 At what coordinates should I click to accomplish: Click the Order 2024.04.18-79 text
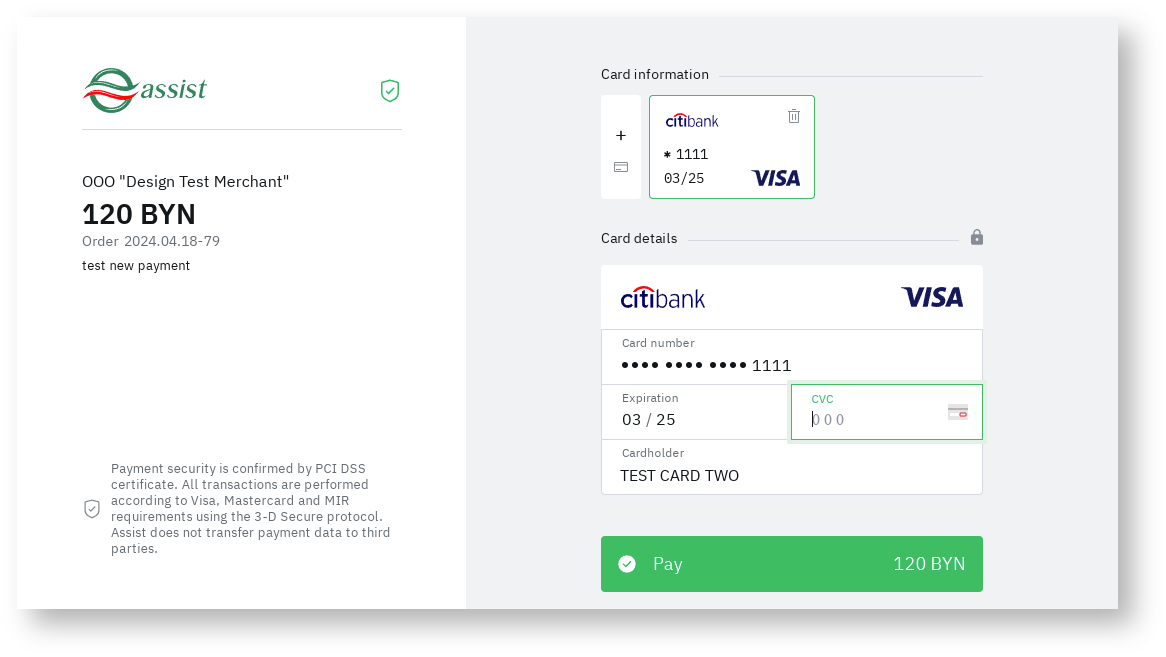click(x=151, y=241)
